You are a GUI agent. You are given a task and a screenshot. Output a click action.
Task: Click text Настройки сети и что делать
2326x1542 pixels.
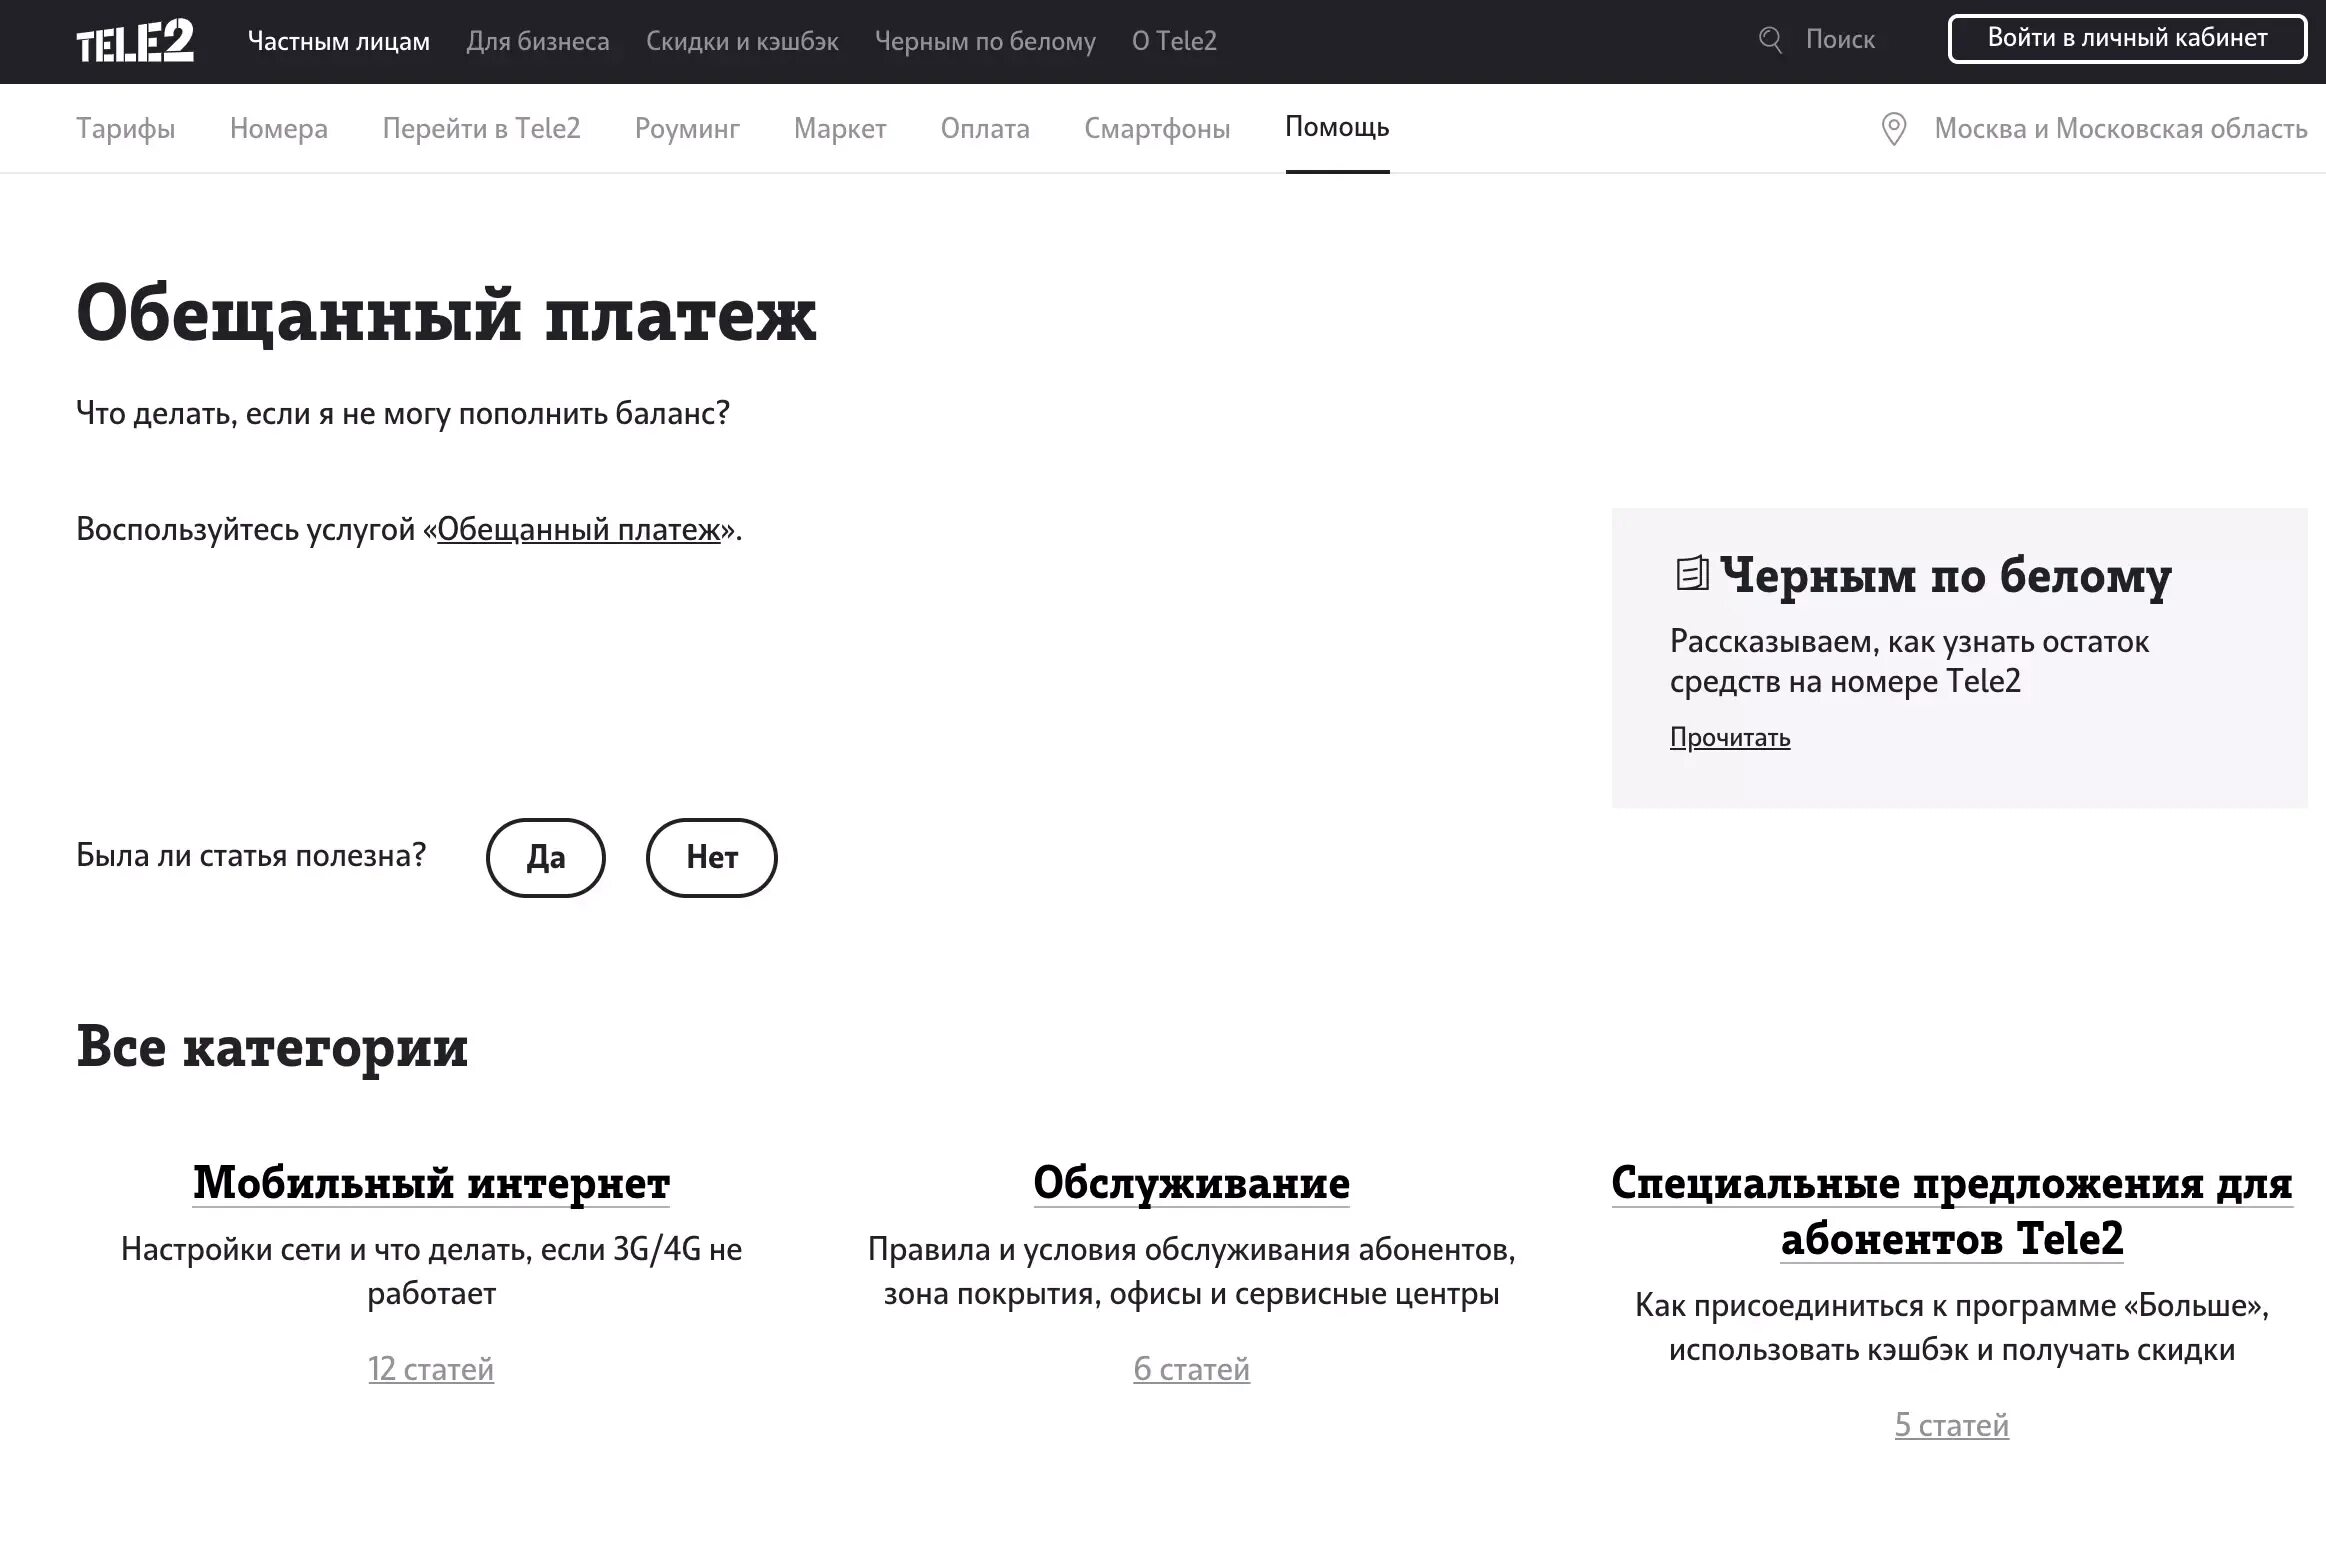[x=431, y=1271]
